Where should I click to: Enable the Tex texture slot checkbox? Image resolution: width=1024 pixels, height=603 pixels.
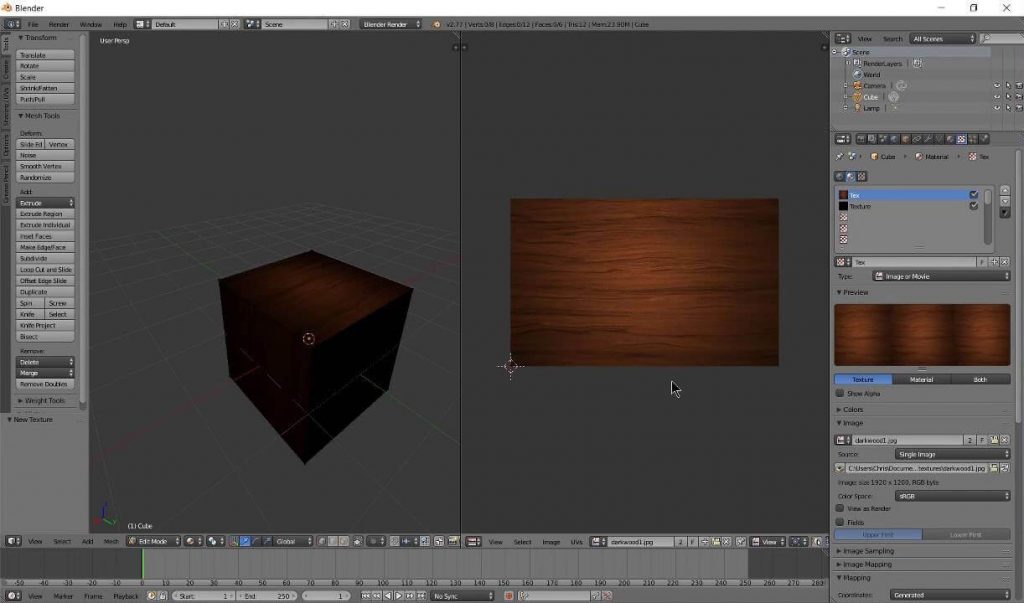(974, 194)
